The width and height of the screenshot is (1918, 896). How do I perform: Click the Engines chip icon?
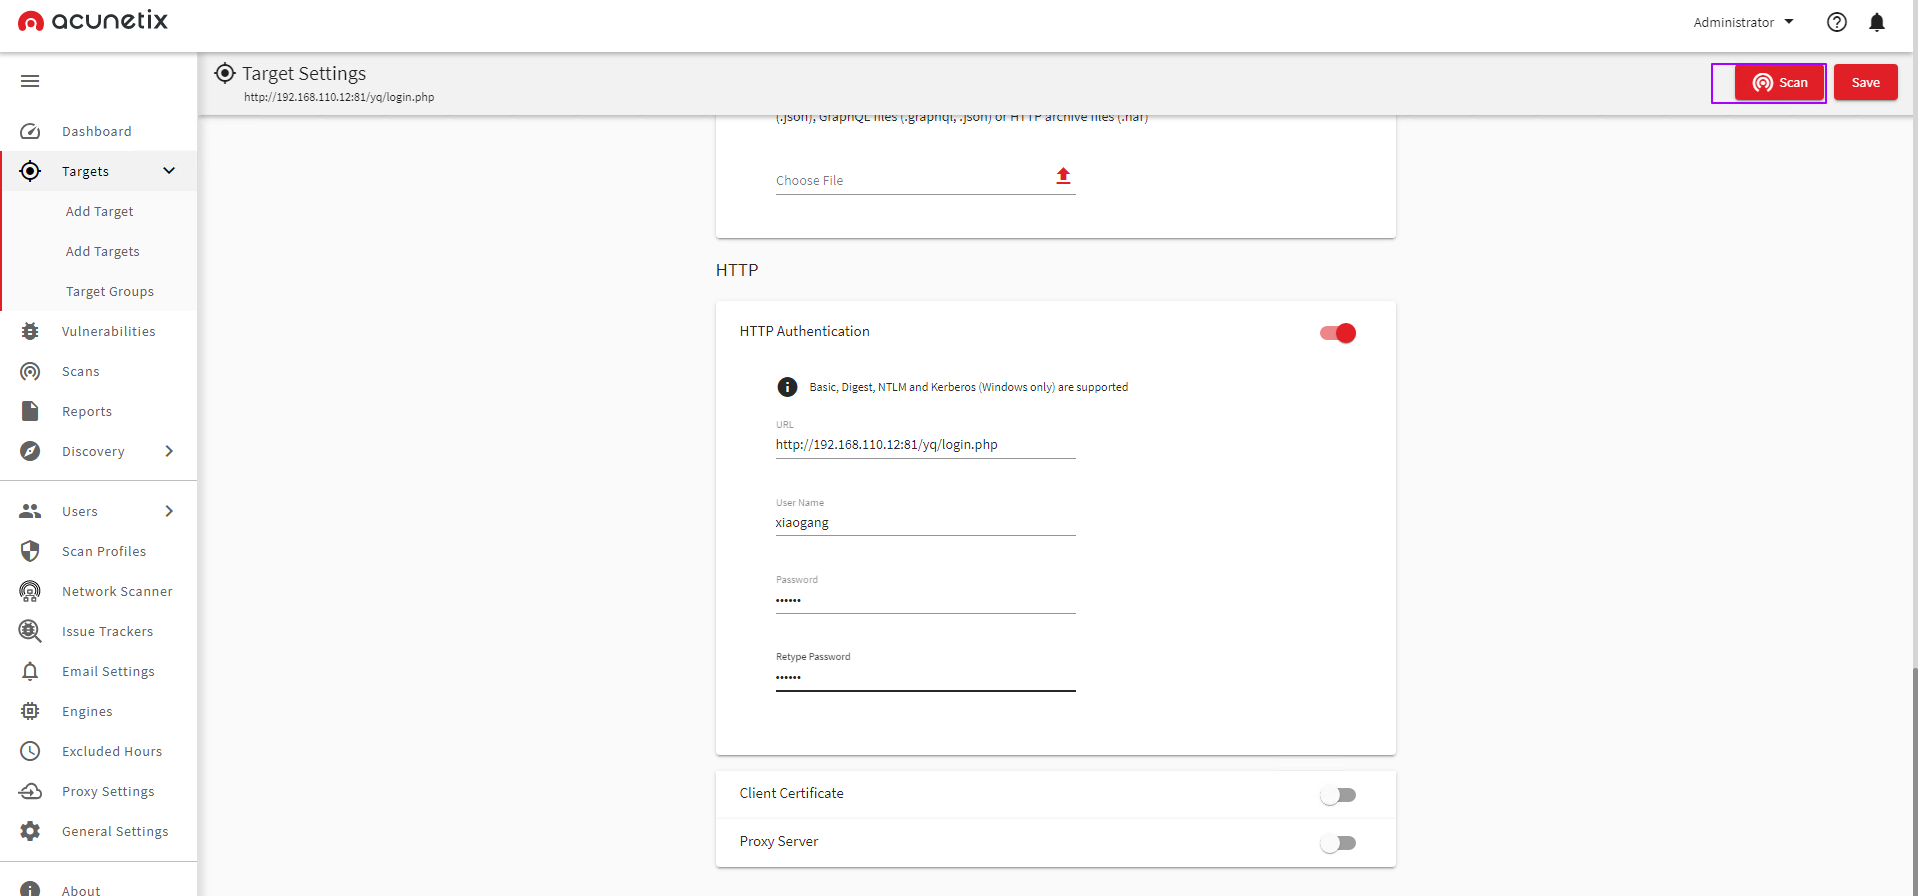(30, 711)
